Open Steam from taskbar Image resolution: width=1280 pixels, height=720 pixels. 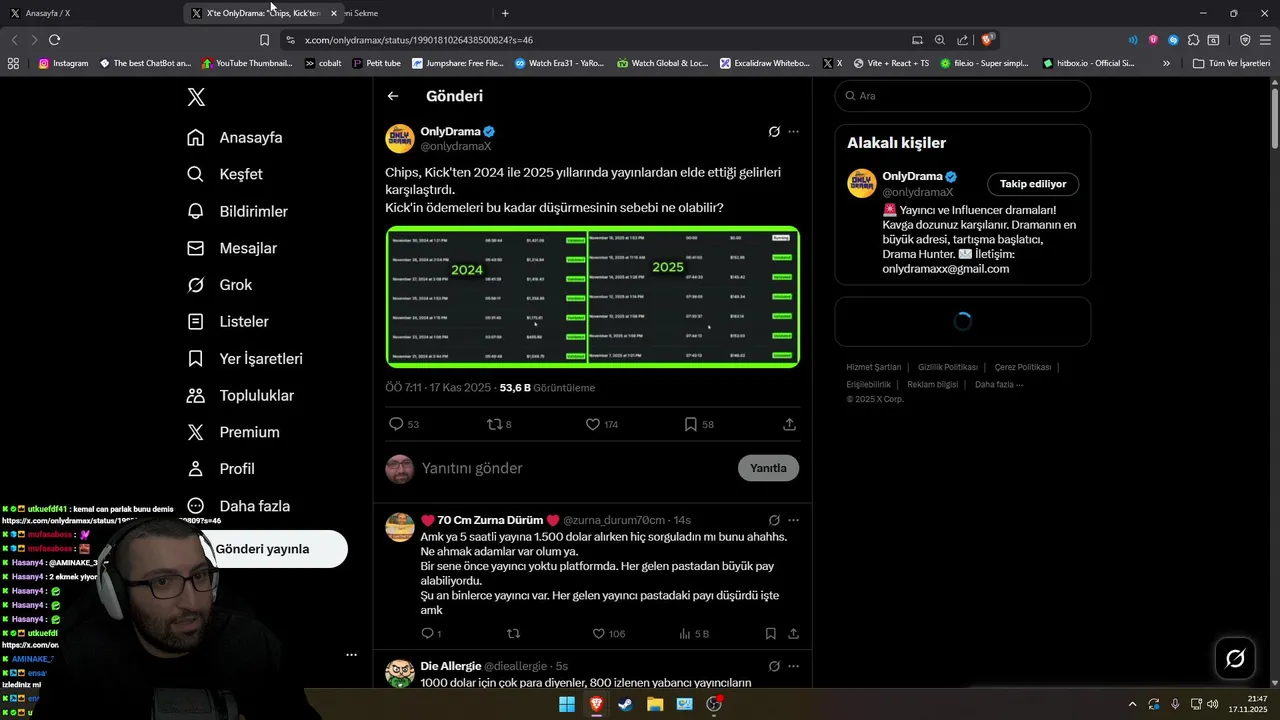(626, 704)
